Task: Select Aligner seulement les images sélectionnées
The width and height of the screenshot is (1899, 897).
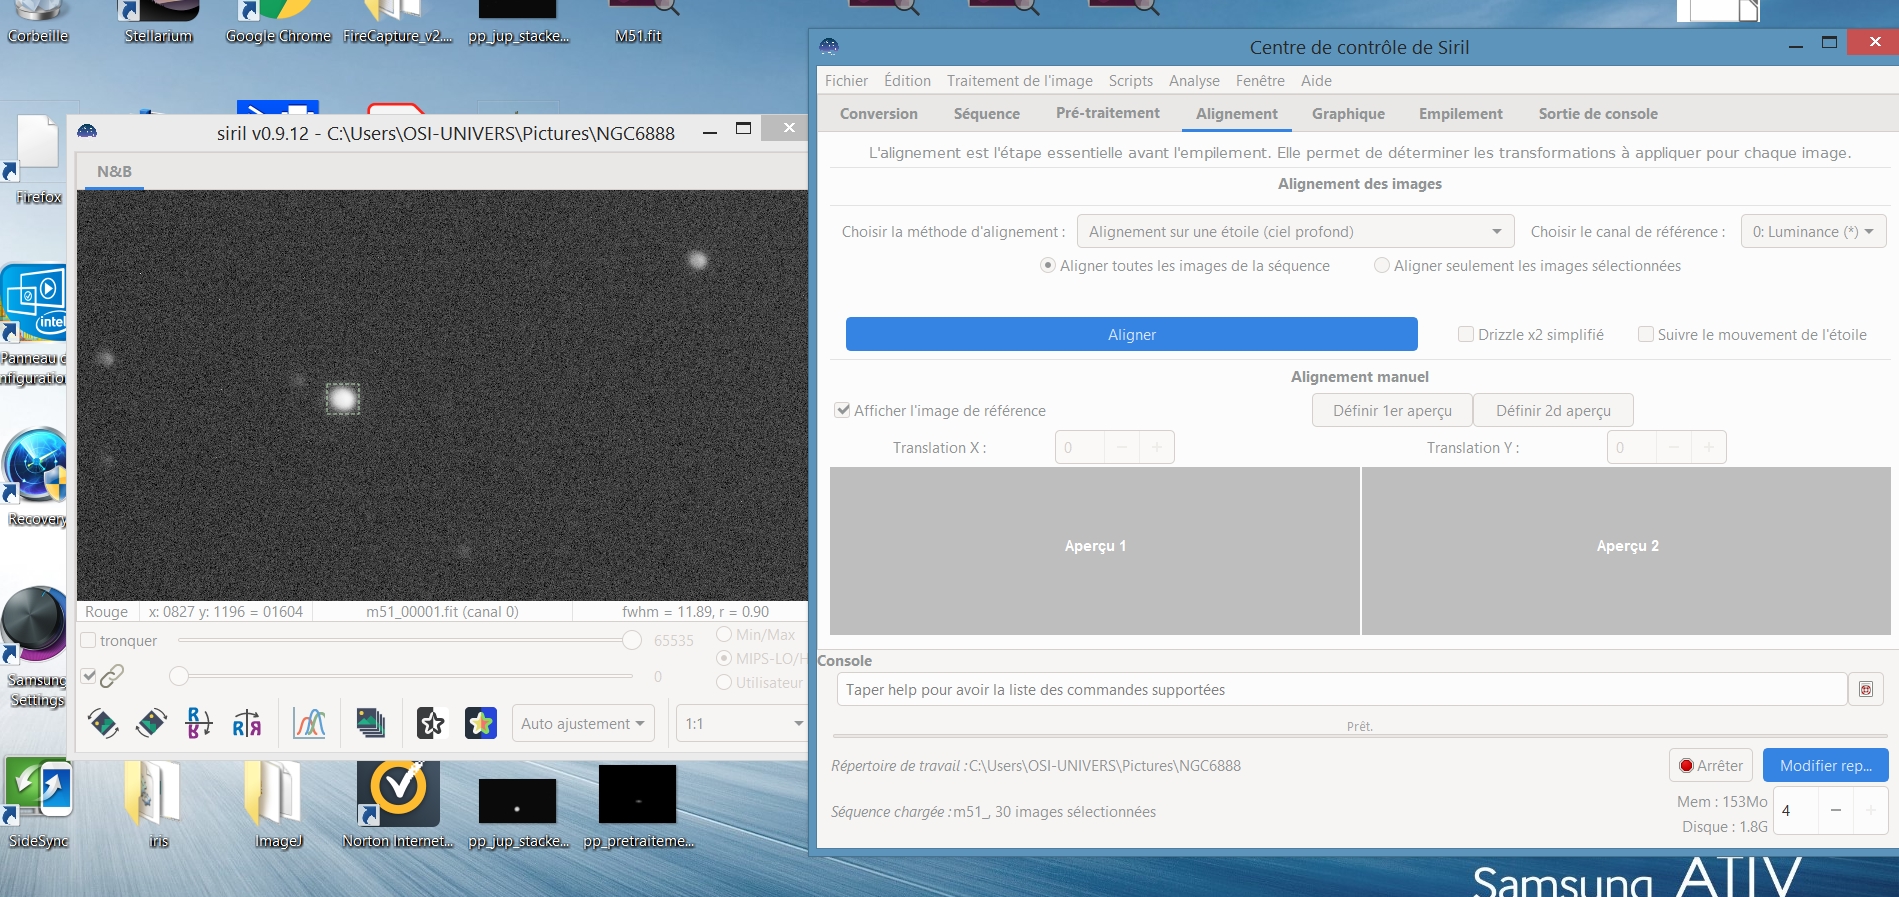Action: (1382, 265)
